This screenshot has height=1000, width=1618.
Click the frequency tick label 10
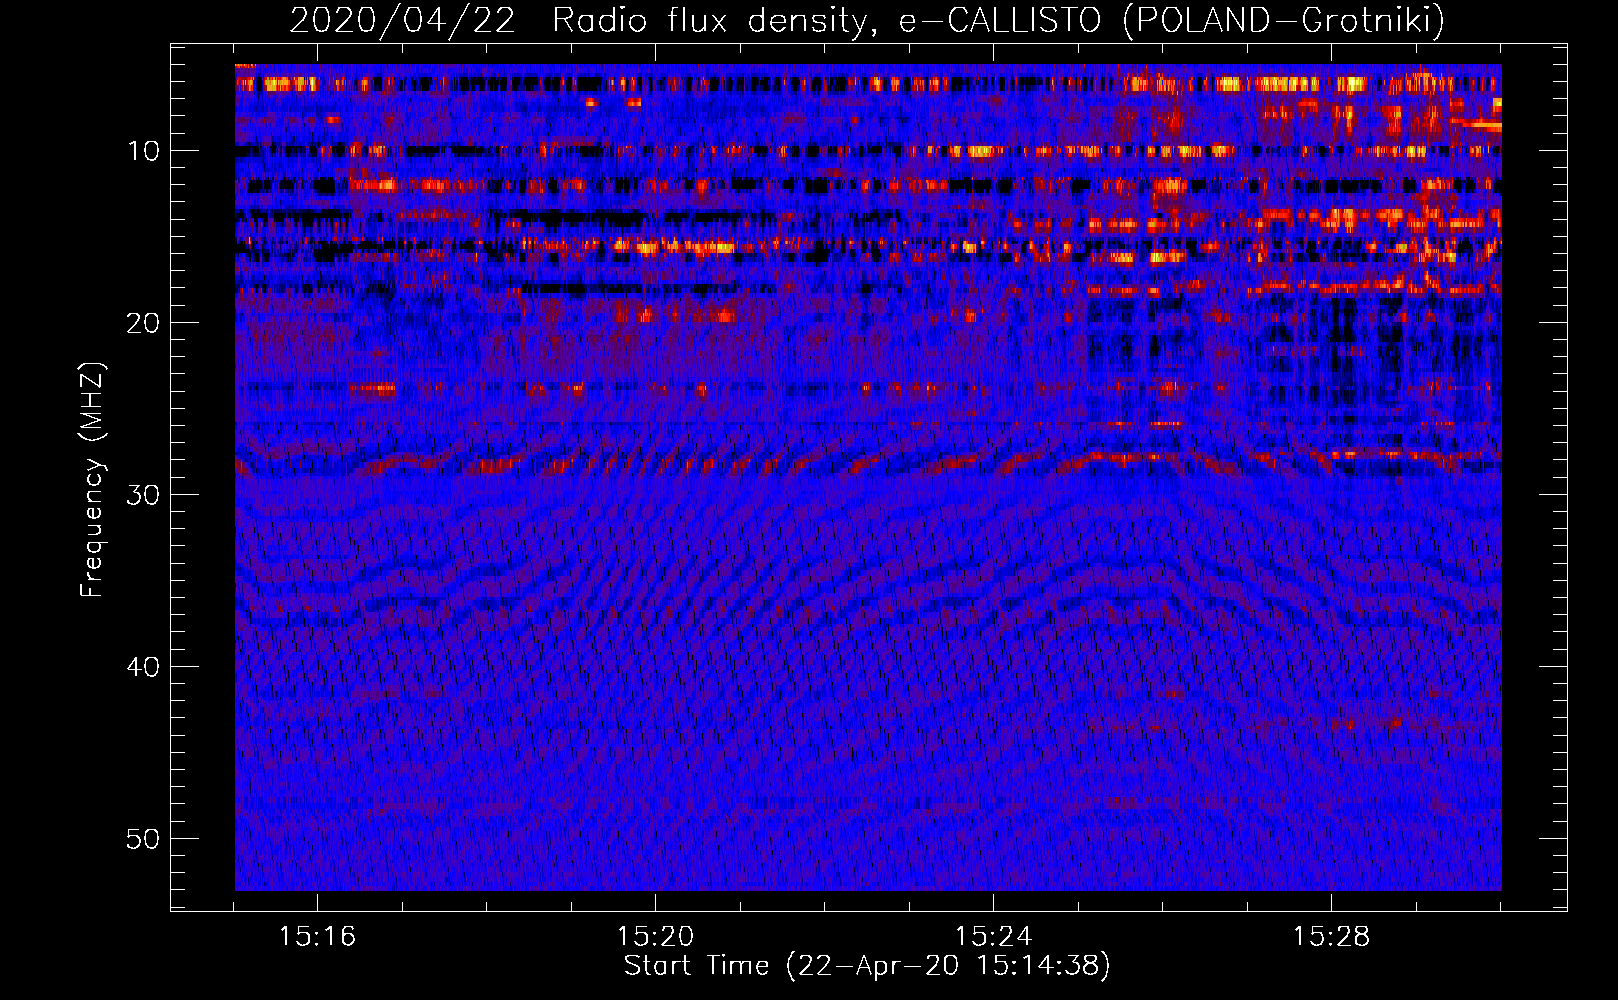(x=144, y=151)
